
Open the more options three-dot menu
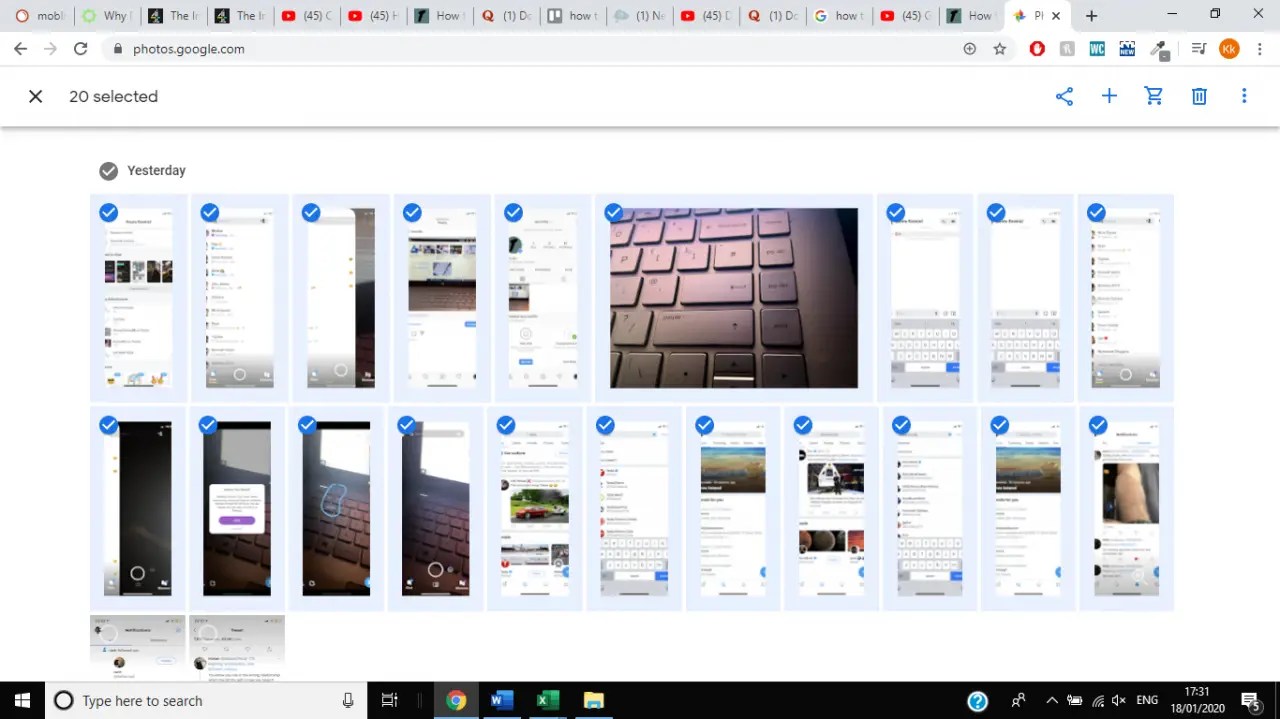1244,96
